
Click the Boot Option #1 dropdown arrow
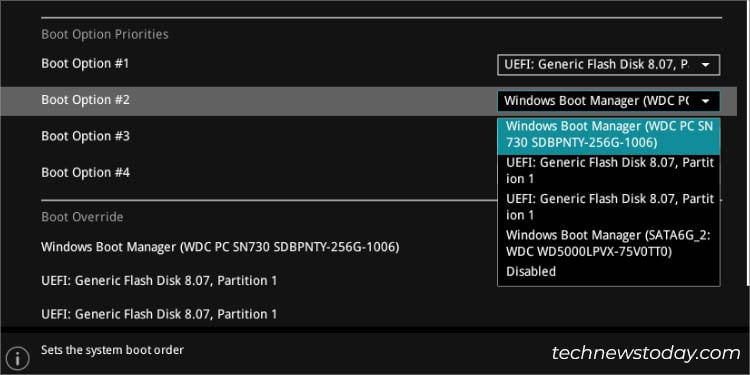(x=706, y=65)
